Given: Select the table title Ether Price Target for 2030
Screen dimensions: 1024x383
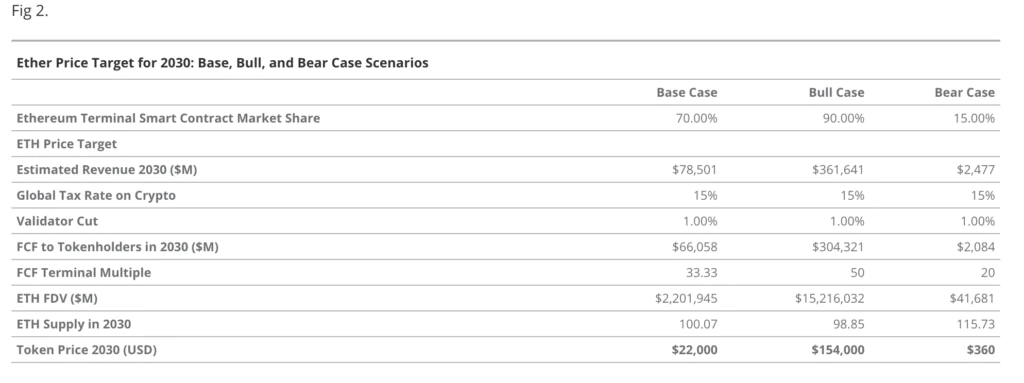Looking at the screenshot, I should pyautogui.click(x=222, y=63).
